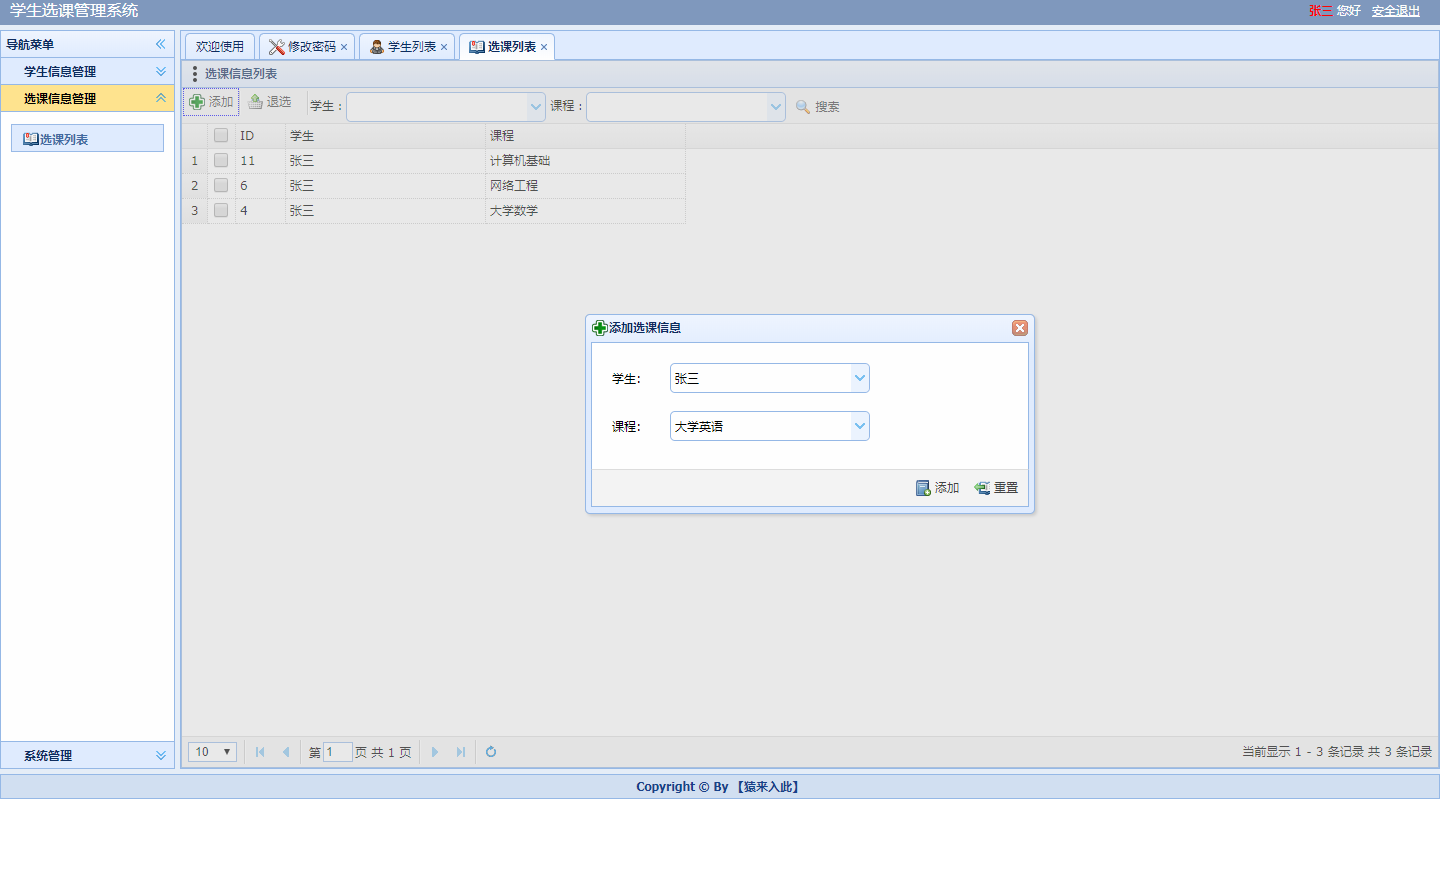Switch to the 欢迎使用 tab
This screenshot has height=889, width=1440.
click(220, 47)
